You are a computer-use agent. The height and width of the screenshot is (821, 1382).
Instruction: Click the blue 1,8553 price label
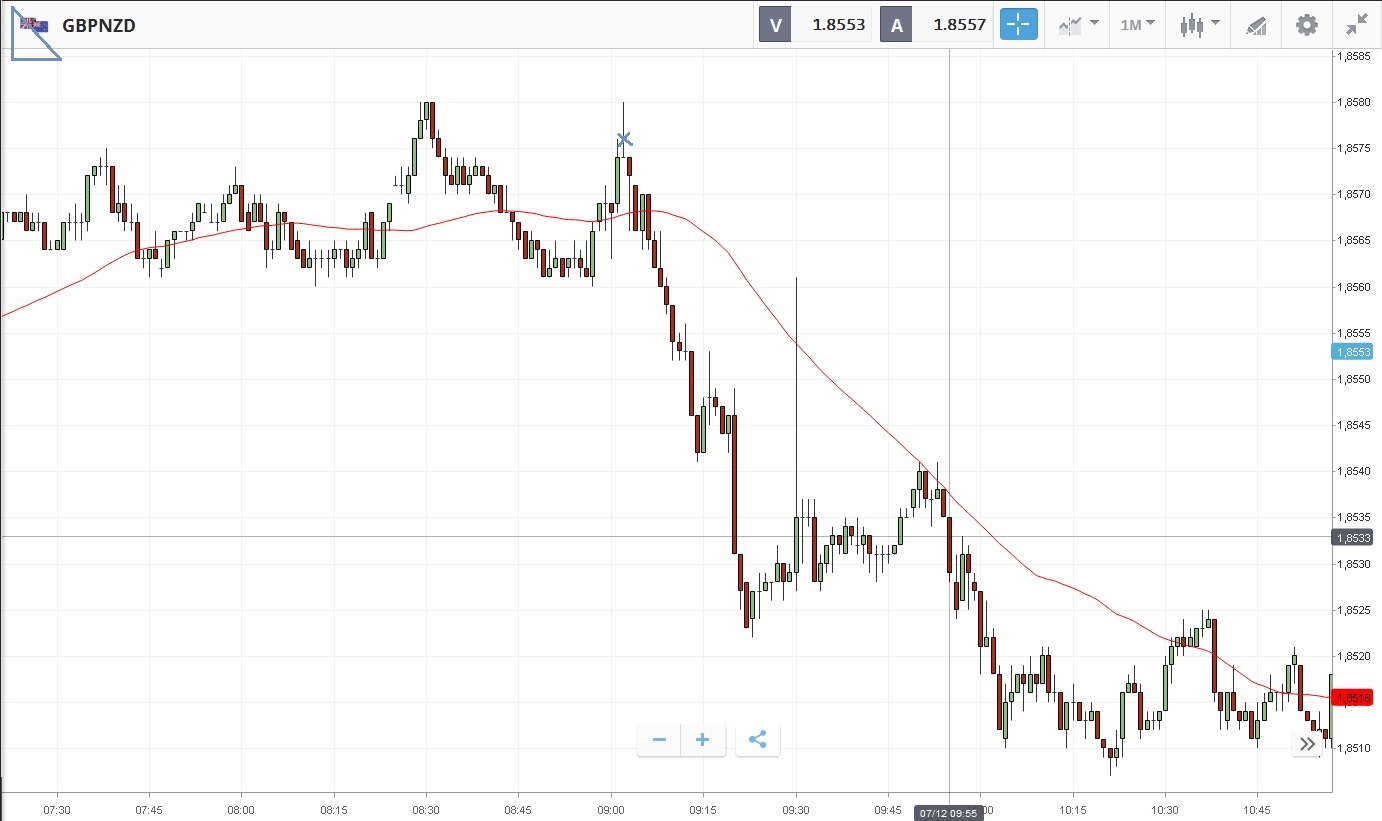tap(1352, 352)
